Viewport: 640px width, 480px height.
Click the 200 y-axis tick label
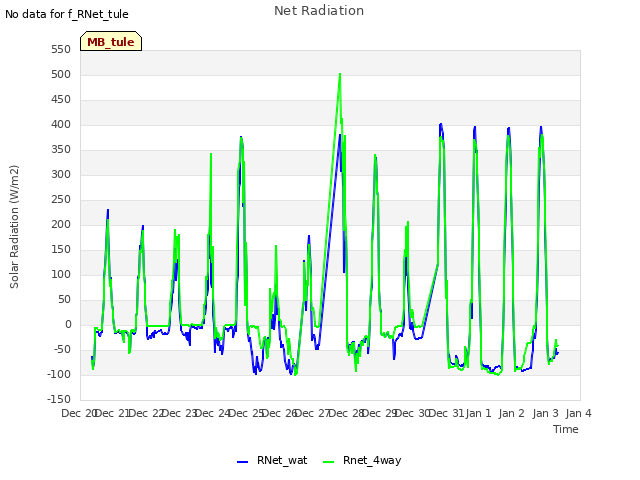tap(61, 224)
